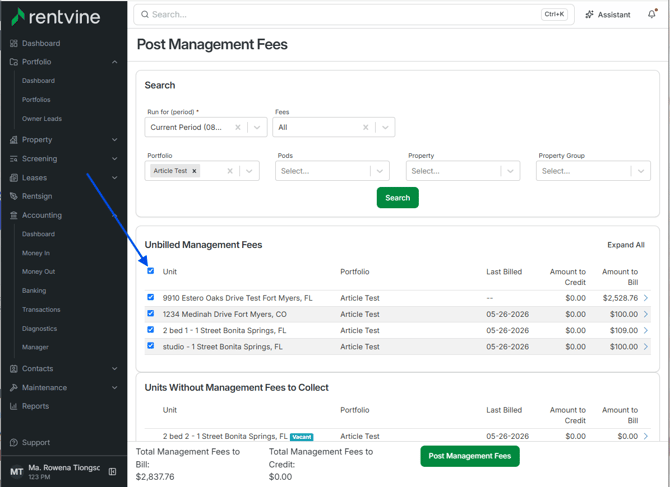Screen dimensions: 670x487
Task: Clear all Portfolio filter values
Action: click(230, 171)
